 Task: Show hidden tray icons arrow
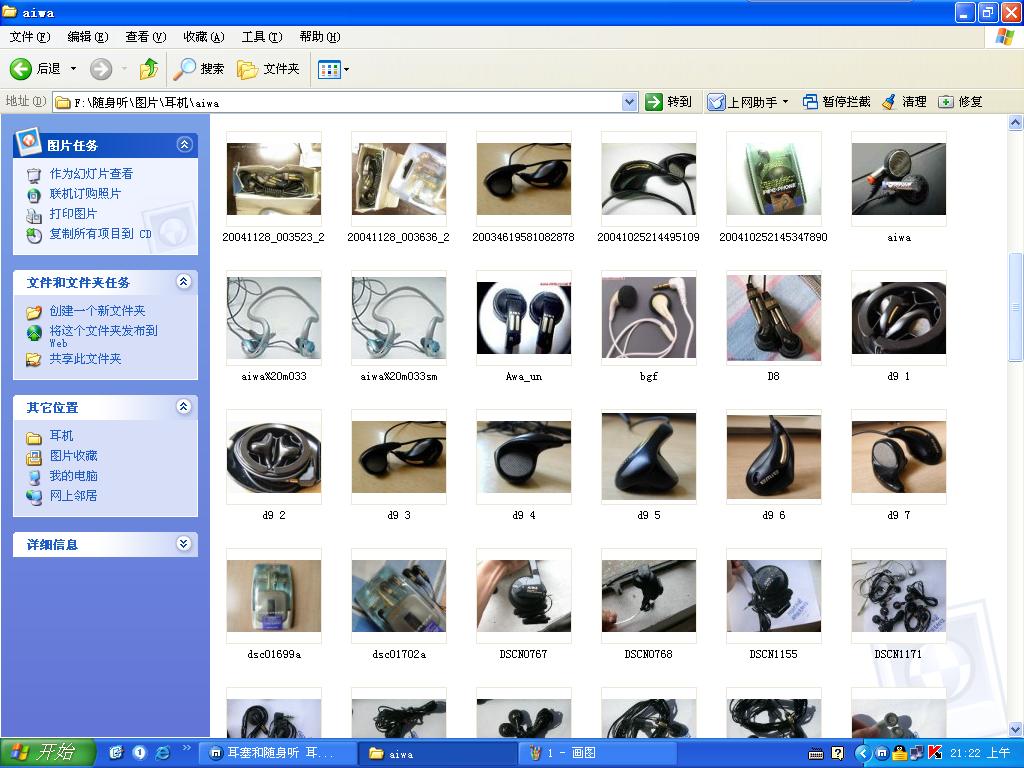pos(862,754)
